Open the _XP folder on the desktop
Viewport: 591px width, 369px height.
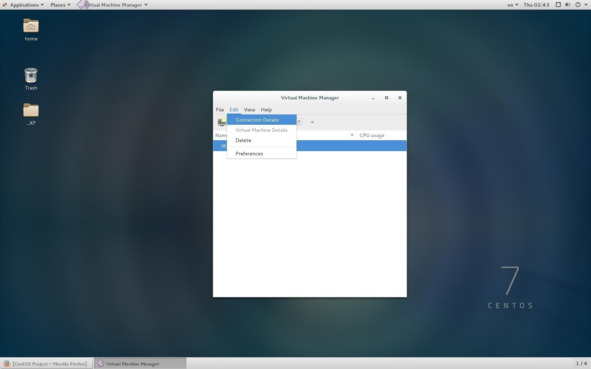tap(31, 113)
